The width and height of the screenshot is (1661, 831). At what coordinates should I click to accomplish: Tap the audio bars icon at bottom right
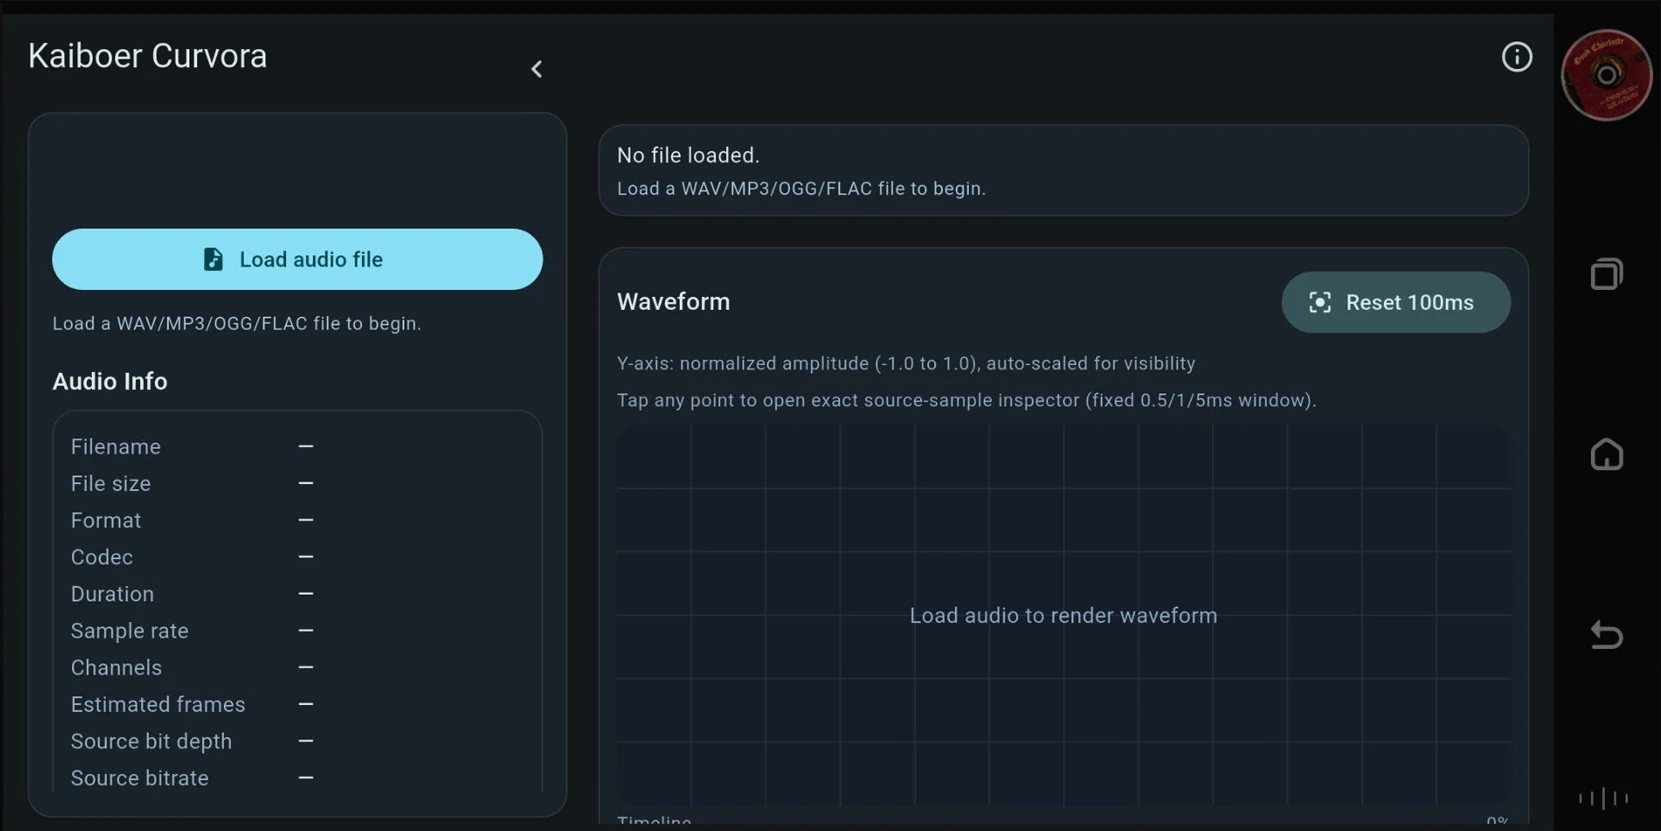click(1604, 798)
